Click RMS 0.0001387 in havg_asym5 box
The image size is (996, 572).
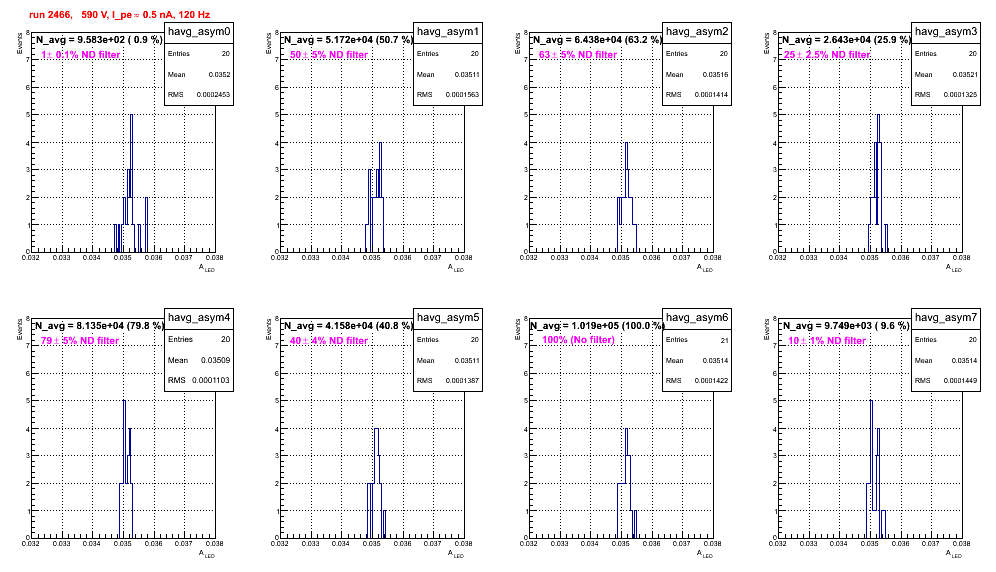coord(448,380)
